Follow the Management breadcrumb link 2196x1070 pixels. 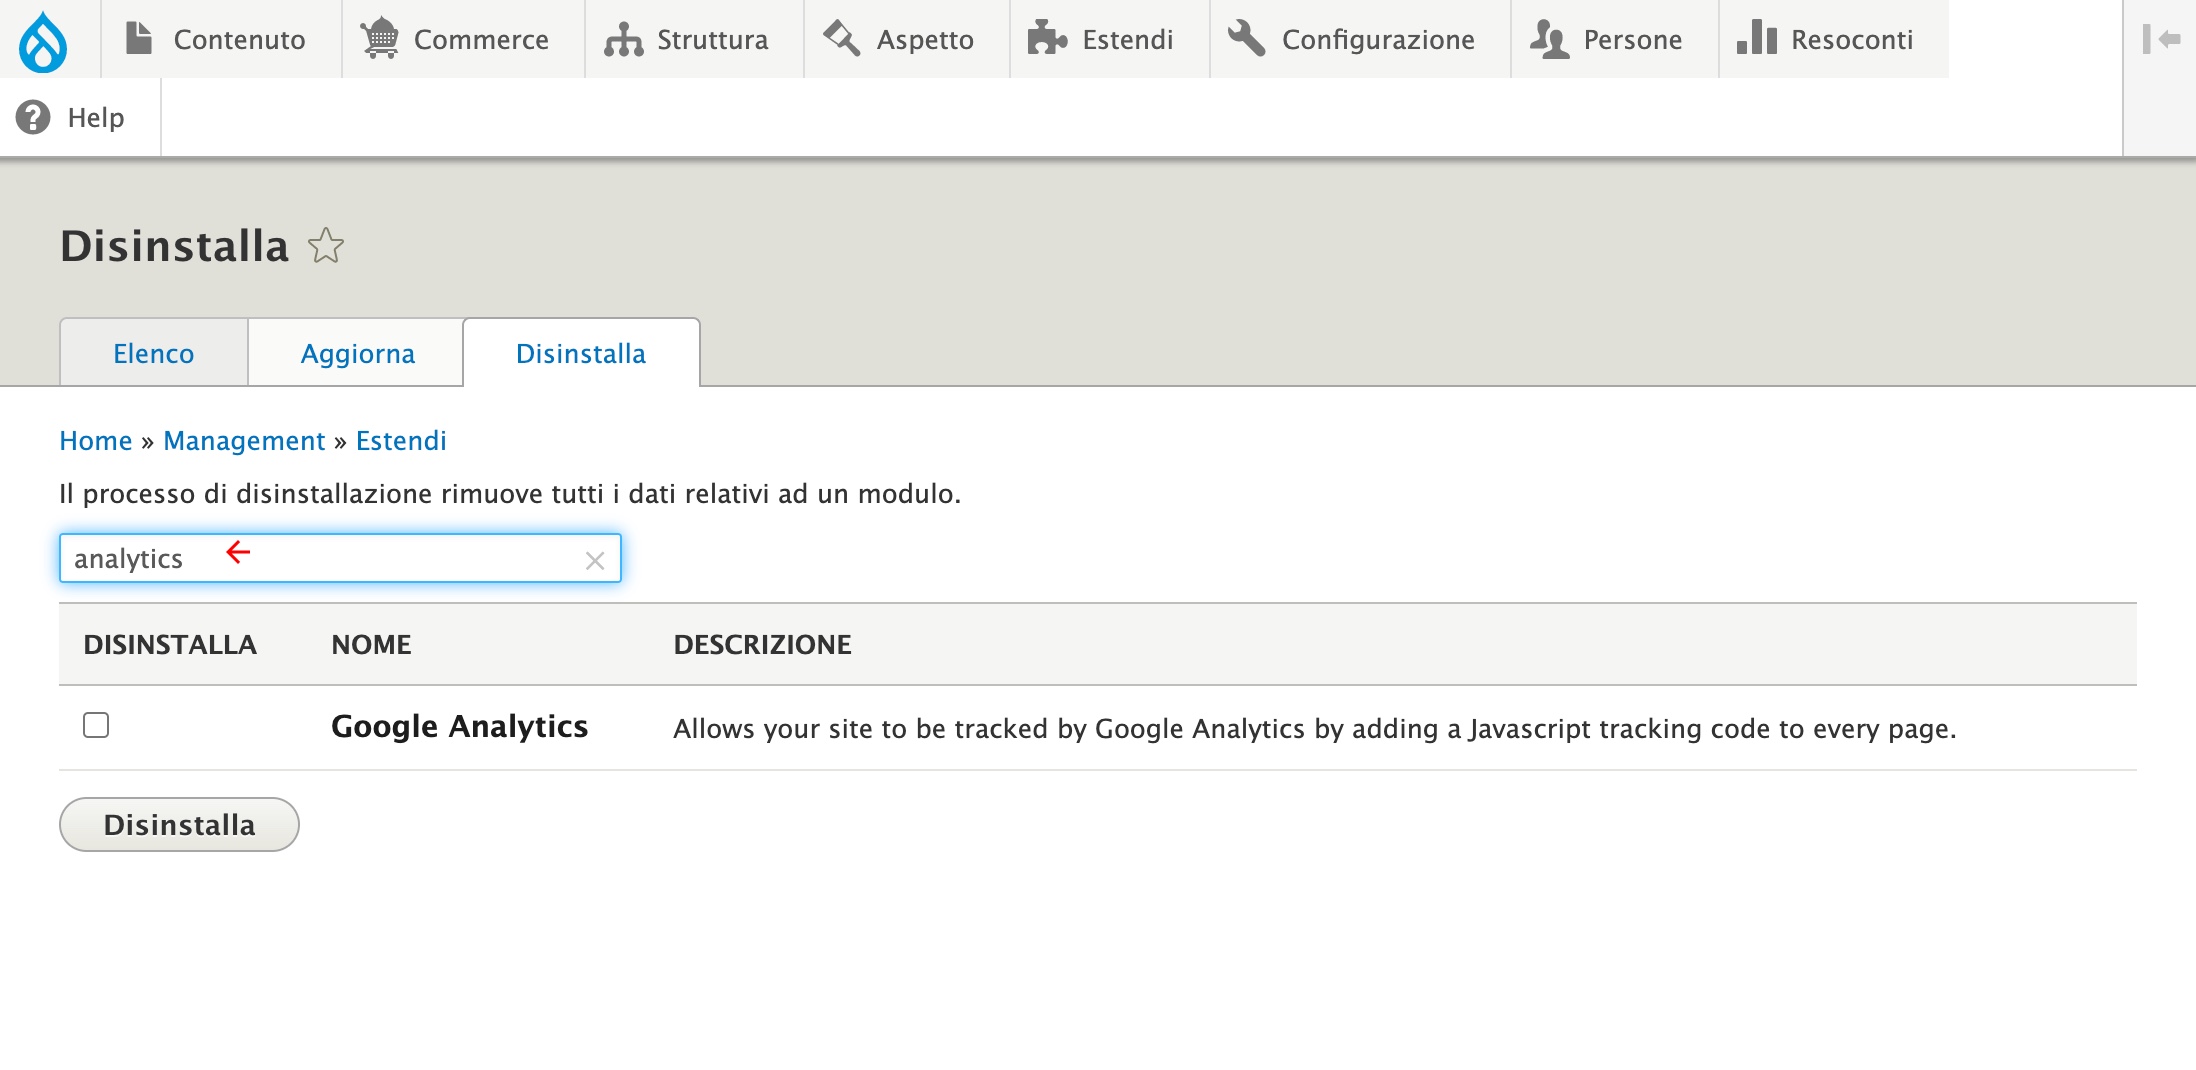click(244, 441)
